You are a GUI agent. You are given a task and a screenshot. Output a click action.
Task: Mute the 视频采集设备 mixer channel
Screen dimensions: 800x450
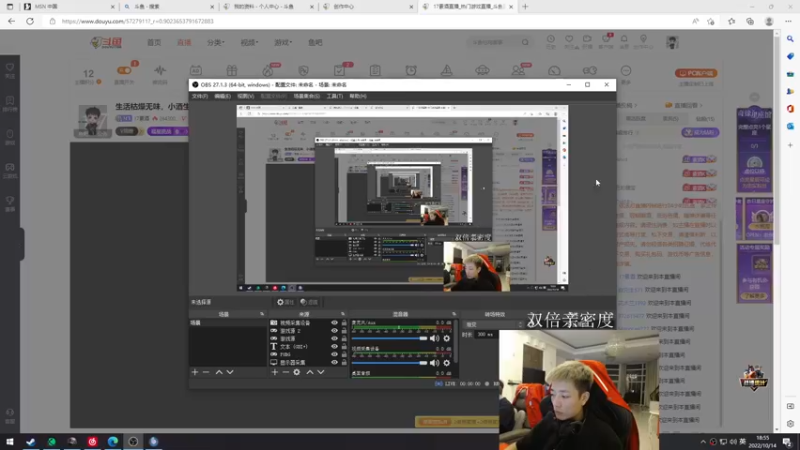434,363
